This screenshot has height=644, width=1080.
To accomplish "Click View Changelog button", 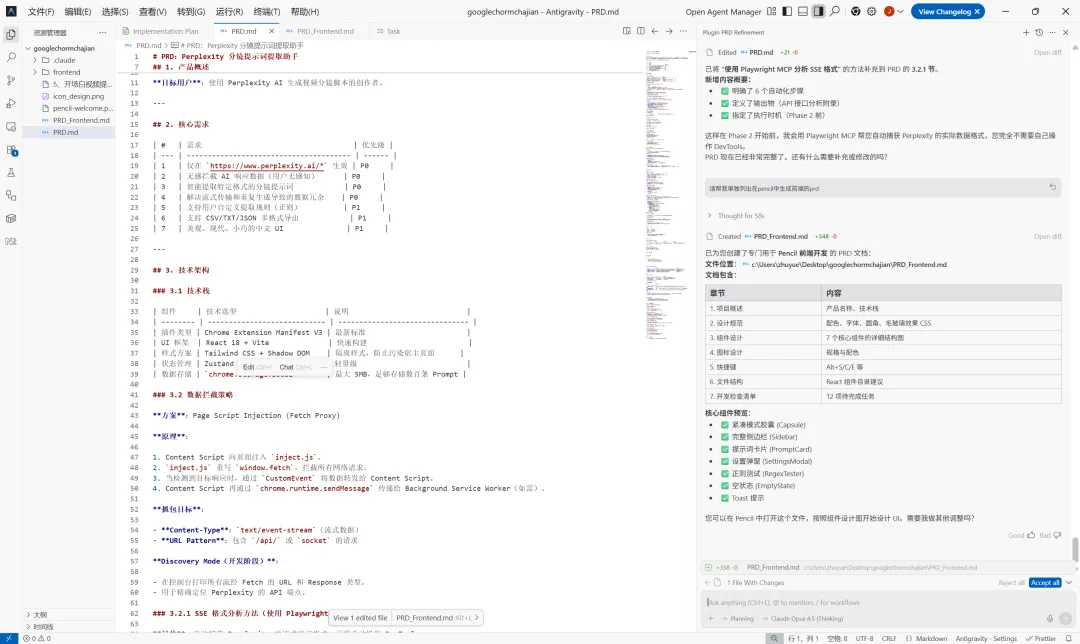I will tap(948, 12).
